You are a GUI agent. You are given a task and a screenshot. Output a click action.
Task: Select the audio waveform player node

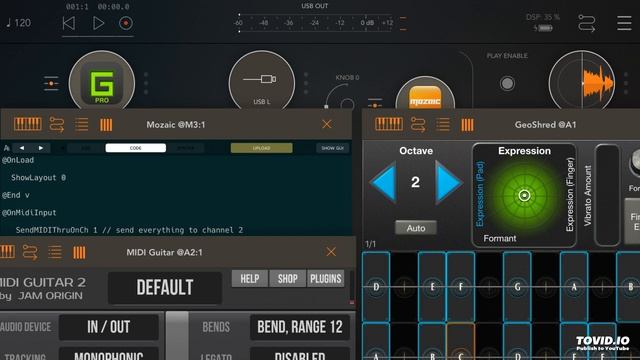(x=582, y=82)
